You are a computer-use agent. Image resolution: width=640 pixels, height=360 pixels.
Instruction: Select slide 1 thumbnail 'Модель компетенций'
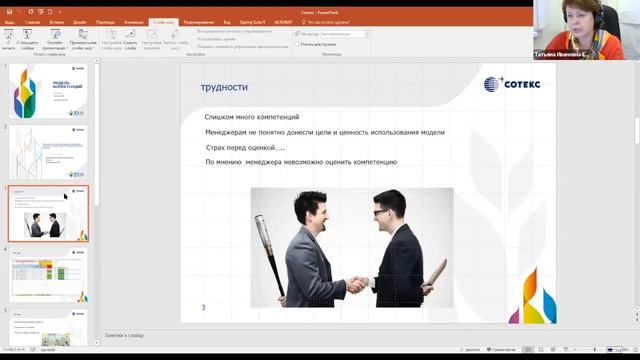(48, 91)
